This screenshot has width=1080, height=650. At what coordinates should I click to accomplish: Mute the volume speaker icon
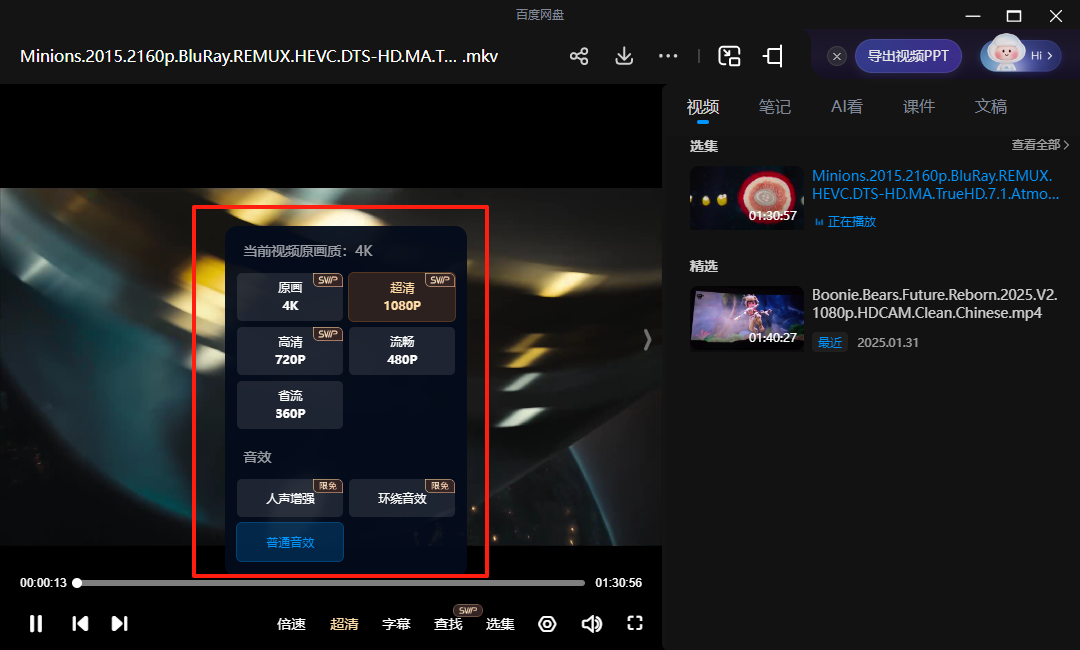(592, 624)
